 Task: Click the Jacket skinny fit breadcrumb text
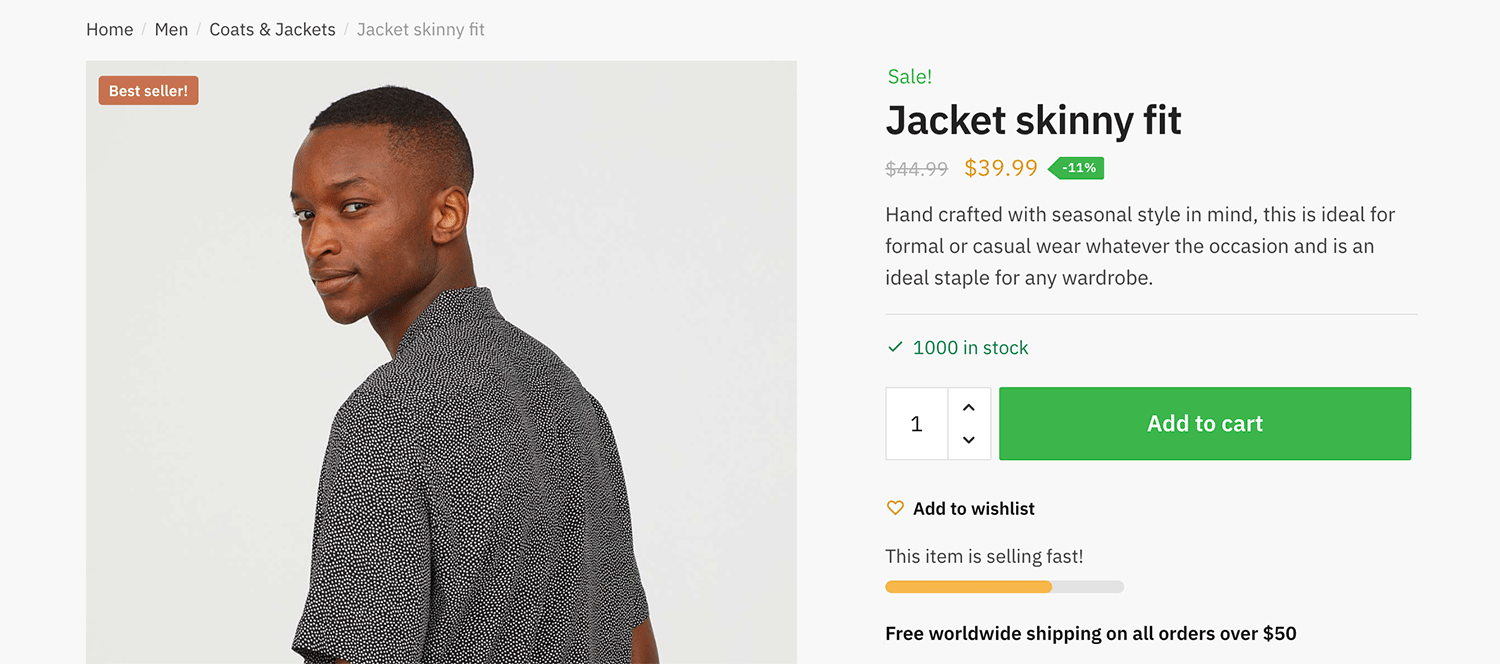(x=420, y=30)
